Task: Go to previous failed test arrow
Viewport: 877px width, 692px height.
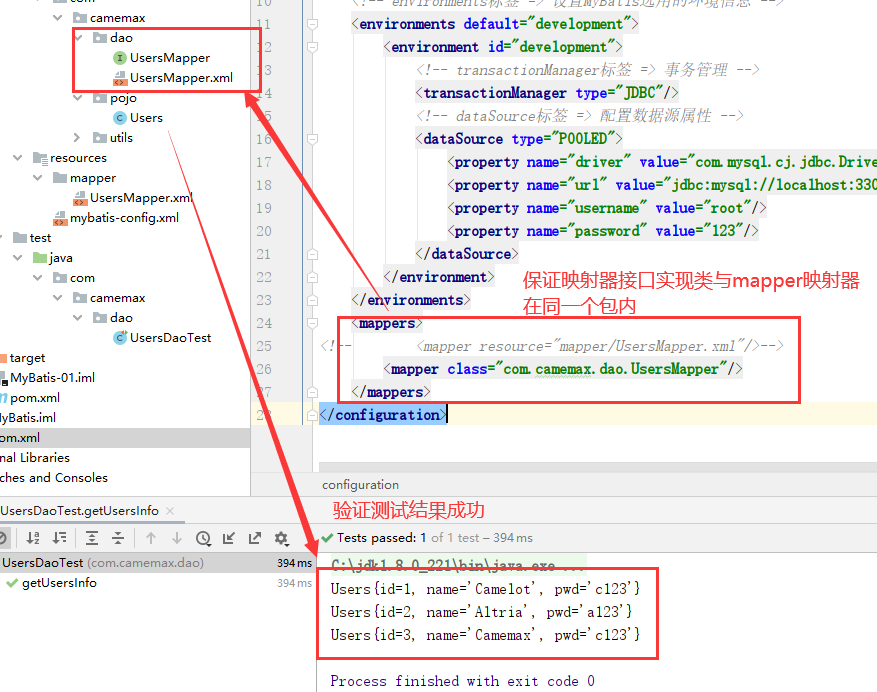Action: 150,538
